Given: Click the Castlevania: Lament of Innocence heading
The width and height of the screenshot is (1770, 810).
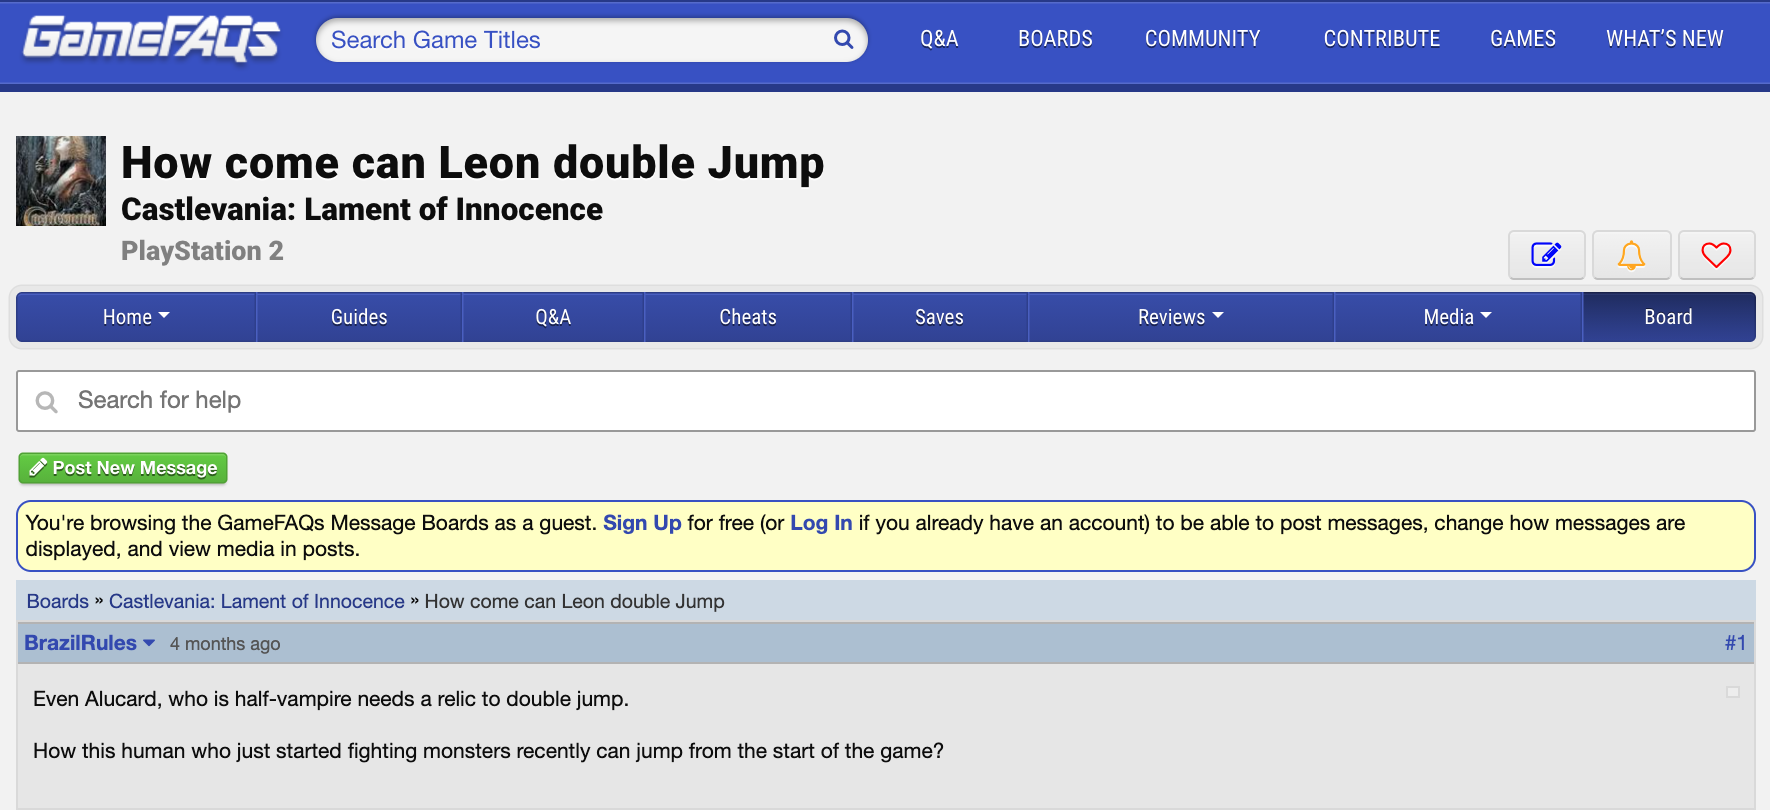Looking at the screenshot, I should click(x=362, y=209).
